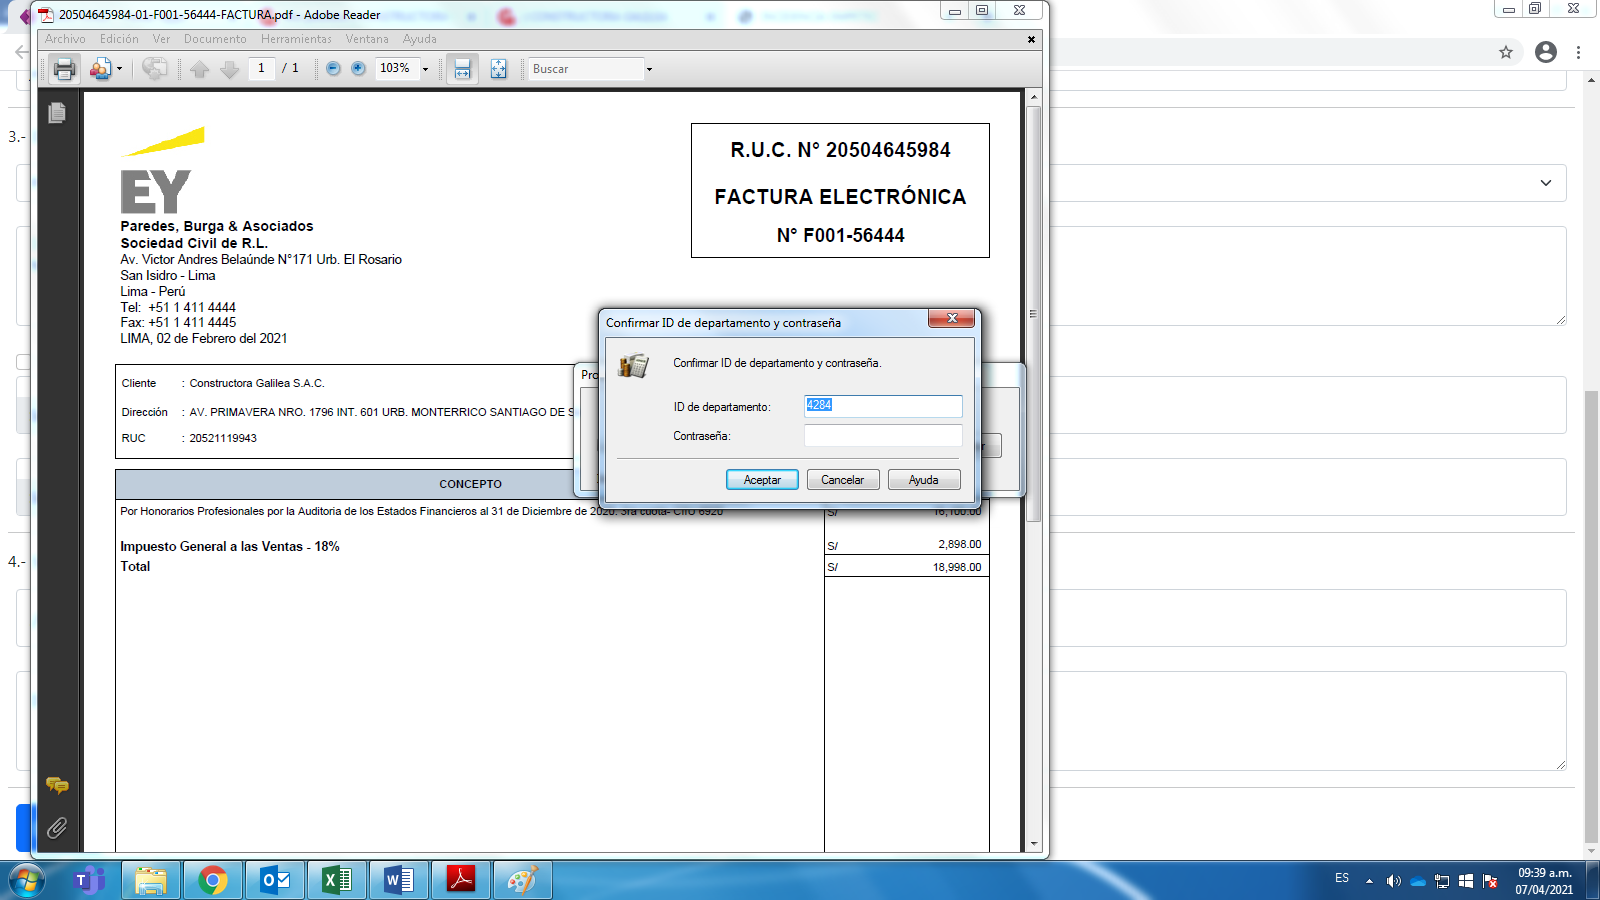This screenshot has width=1600, height=900.
Task: Open the Archivo menu
Action: click(x=65, y=39)
